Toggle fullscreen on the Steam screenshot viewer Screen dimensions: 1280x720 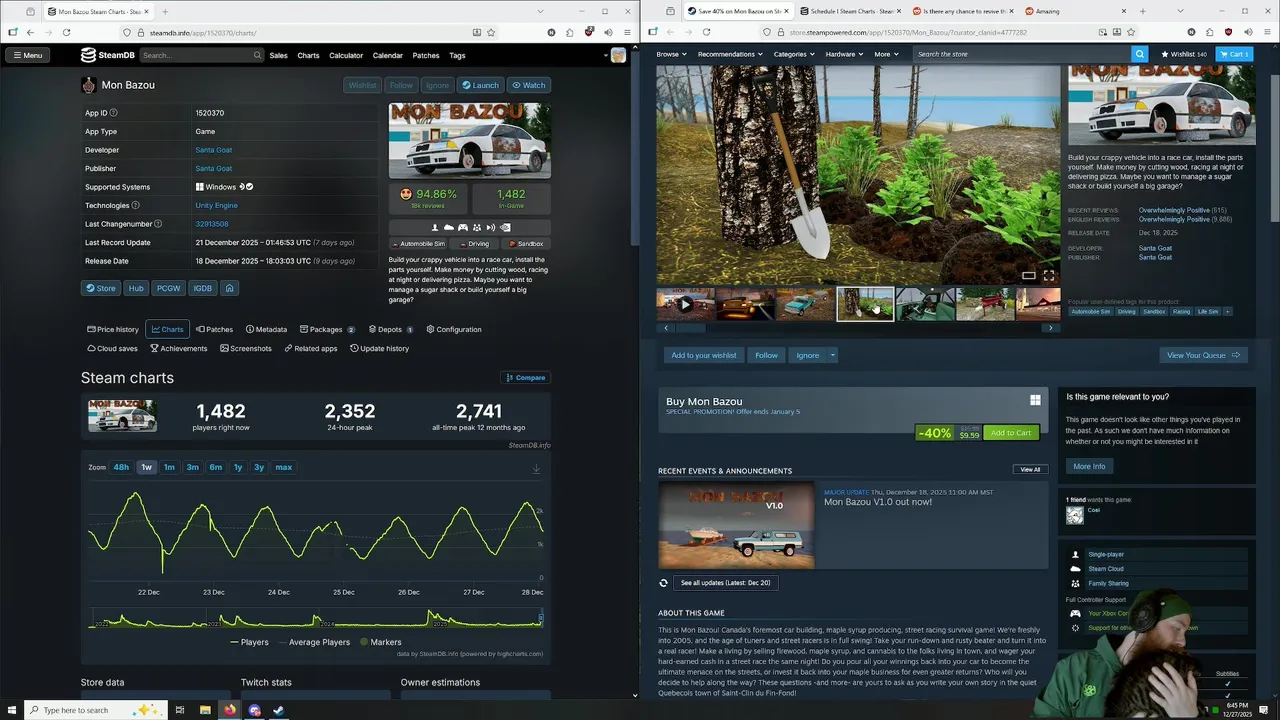[1048, 275]
